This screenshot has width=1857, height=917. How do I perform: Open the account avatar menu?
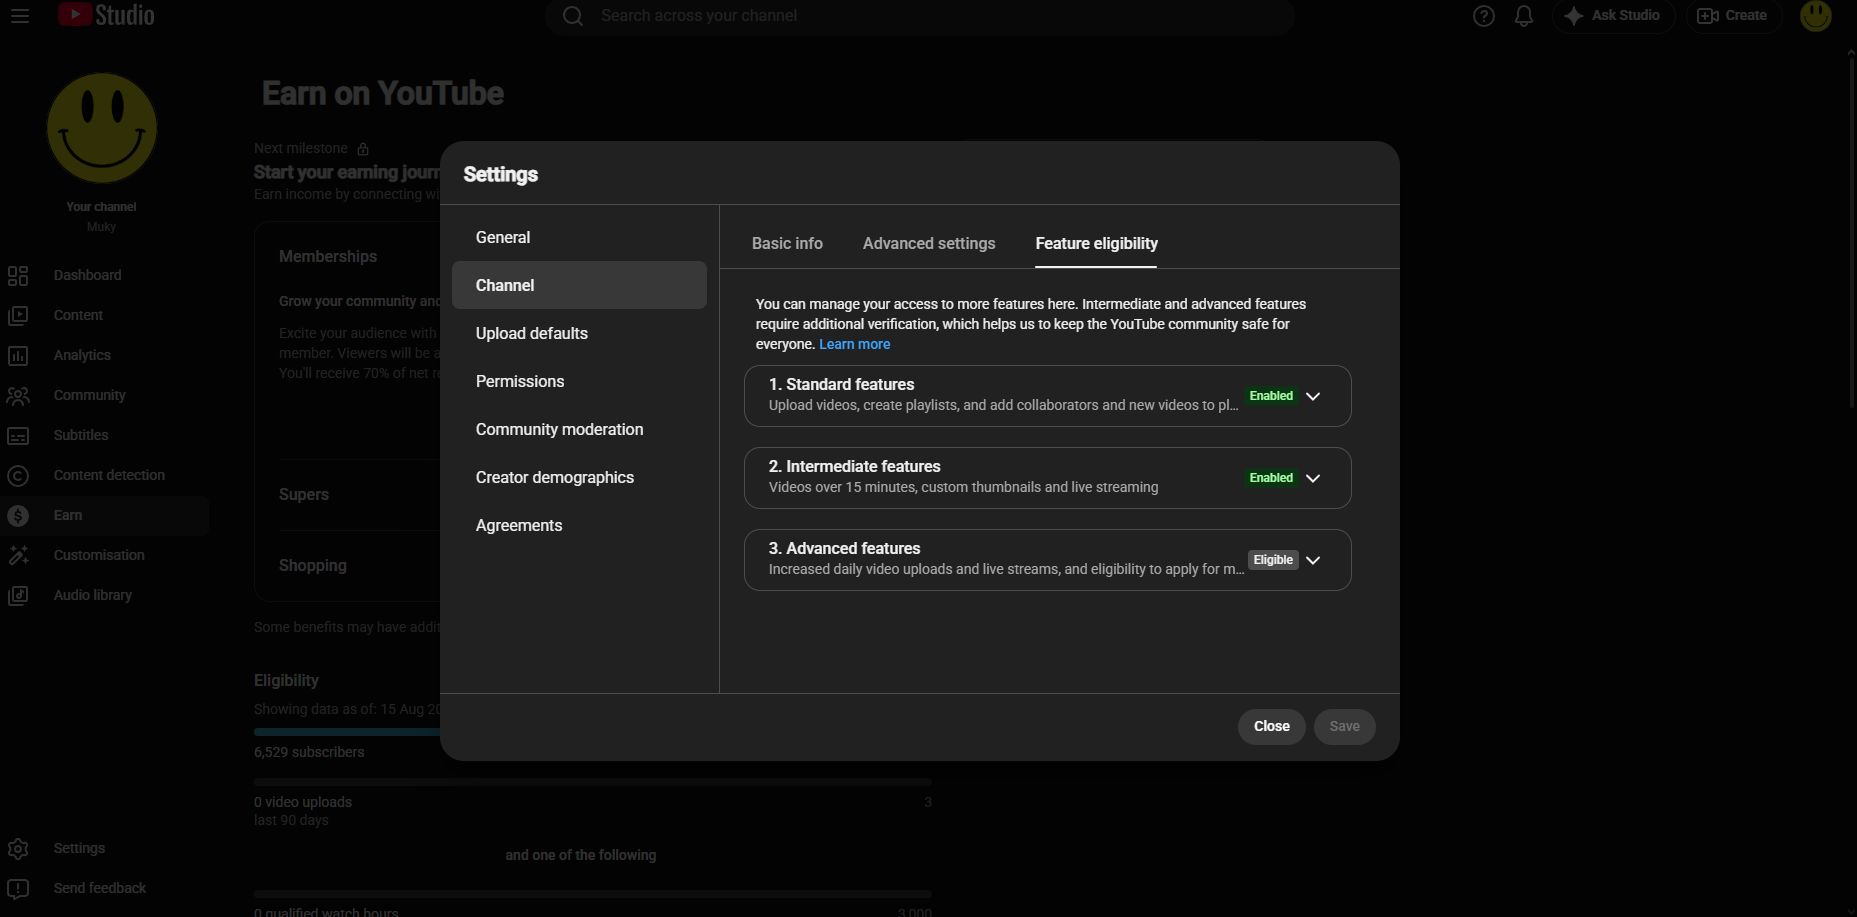(1816, 16)
